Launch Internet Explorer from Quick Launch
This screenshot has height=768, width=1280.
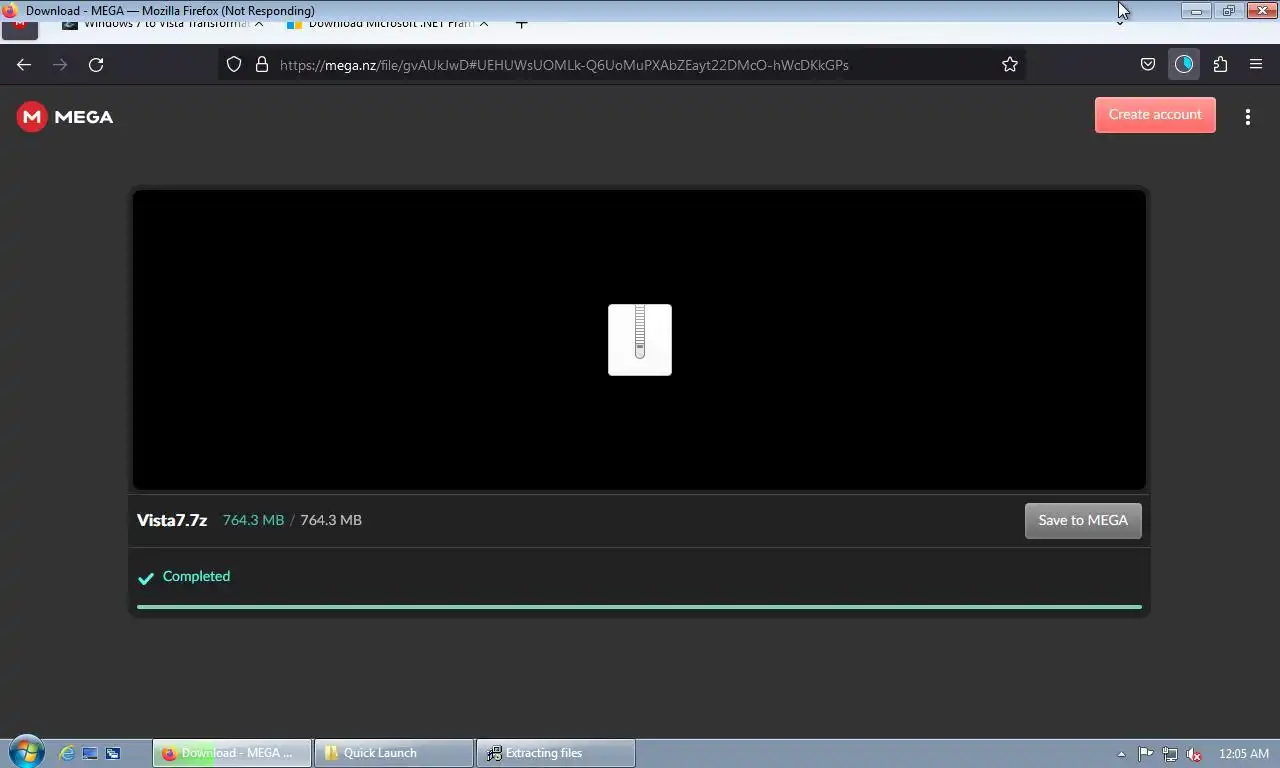tap(67, 753)
